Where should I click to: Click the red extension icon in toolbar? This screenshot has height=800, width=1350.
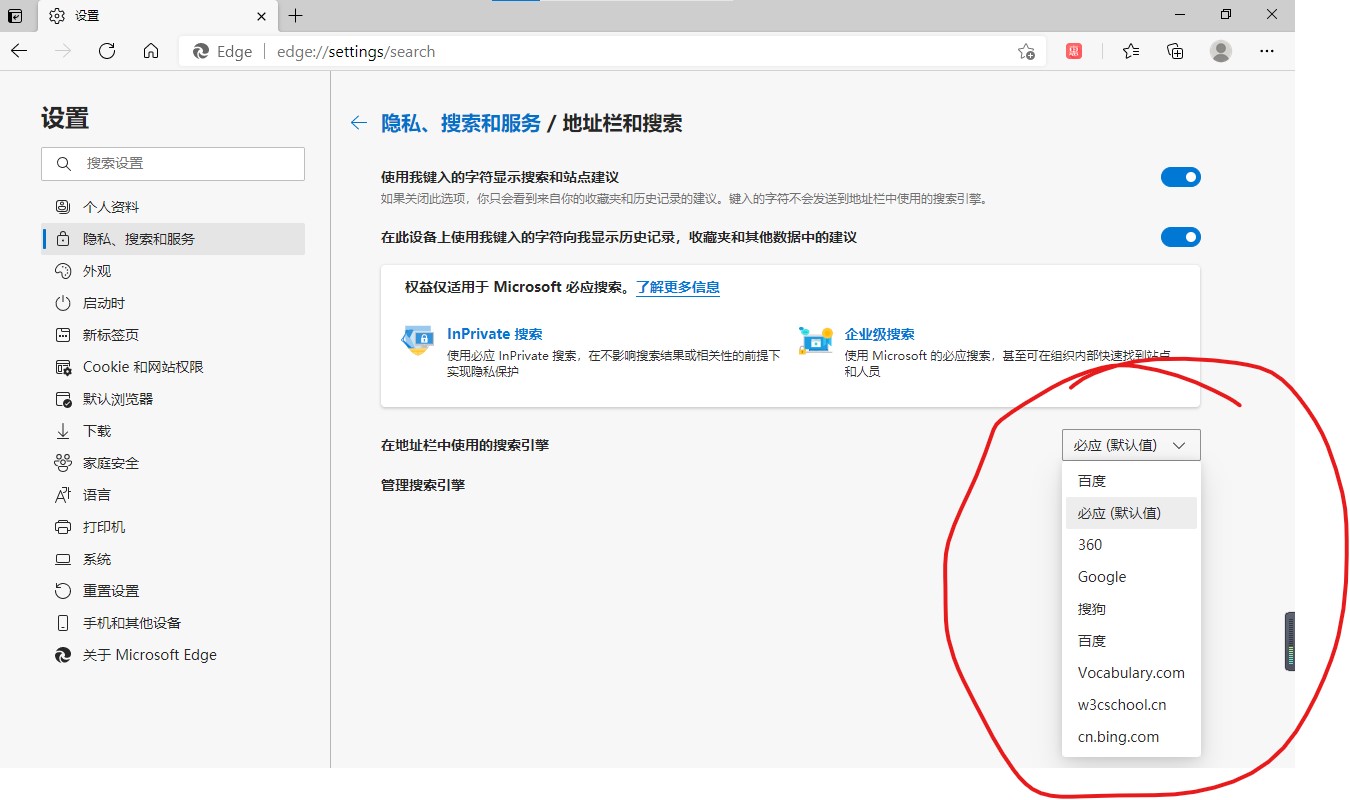pos(1074,51)
